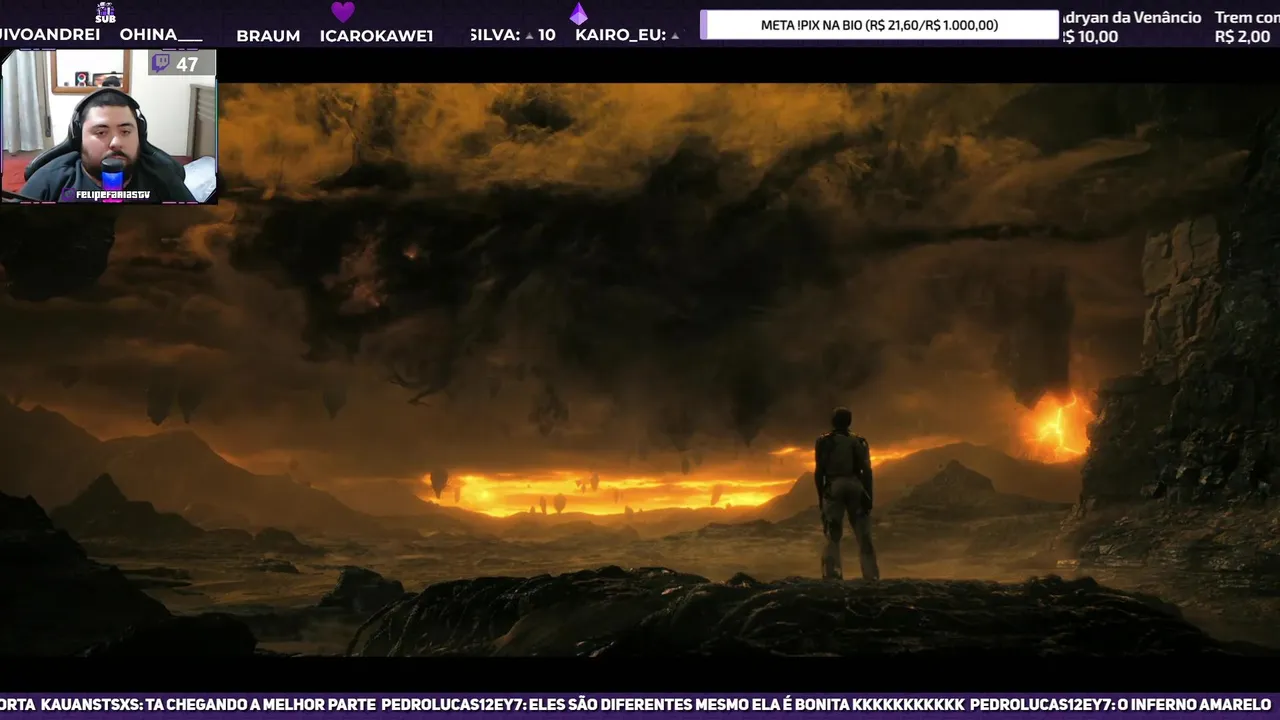The height and width of the screenshot is (720, 1280).
Task: Click chat message O INFERNO AMARELO
Action: 1196,705
